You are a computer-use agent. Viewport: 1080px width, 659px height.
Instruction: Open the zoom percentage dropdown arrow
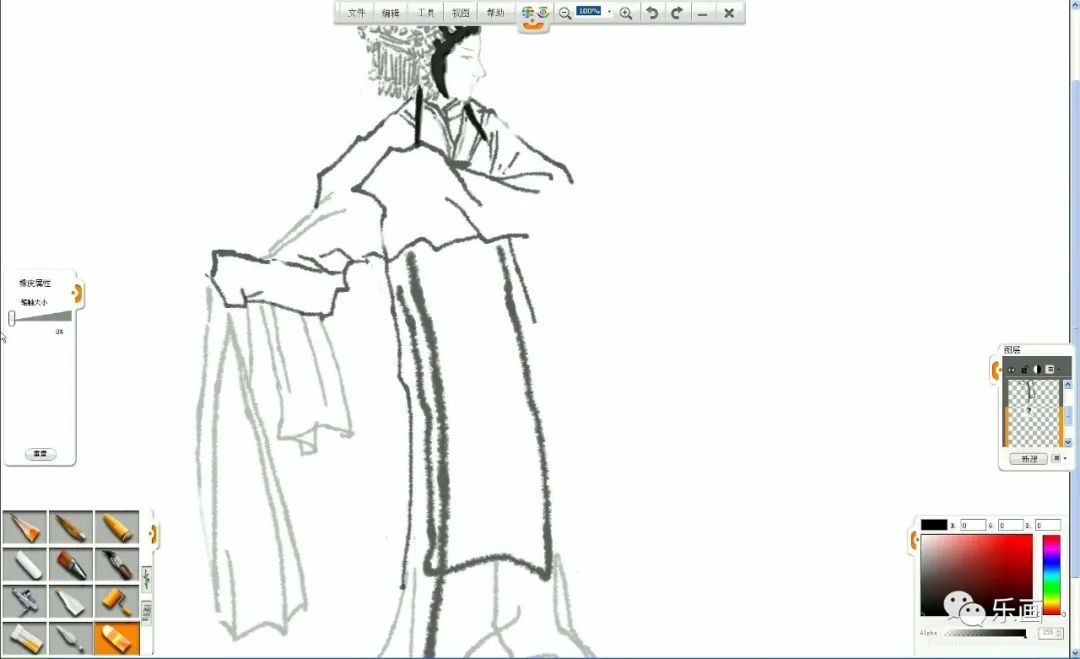tap(609, 12)
